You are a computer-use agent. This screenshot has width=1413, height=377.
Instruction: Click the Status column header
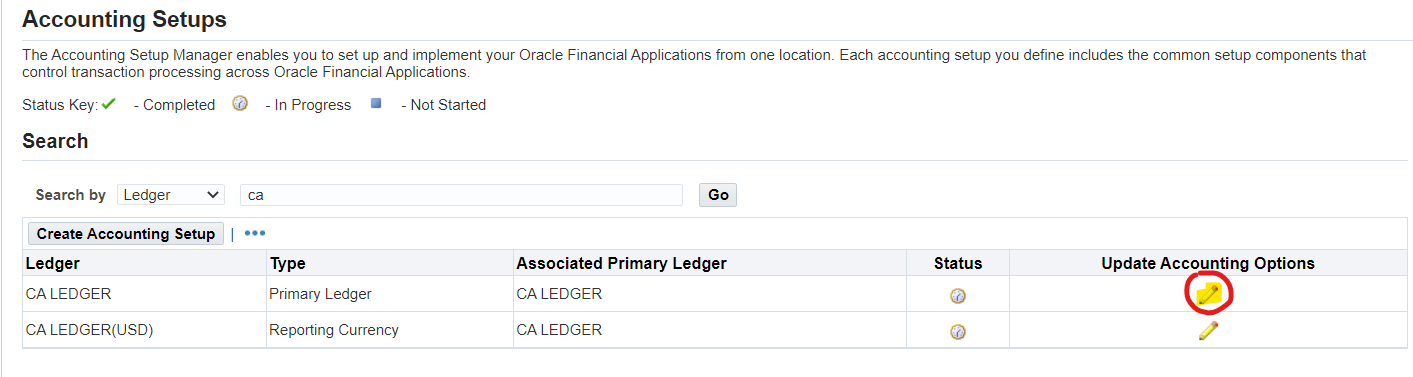[958, 263]
